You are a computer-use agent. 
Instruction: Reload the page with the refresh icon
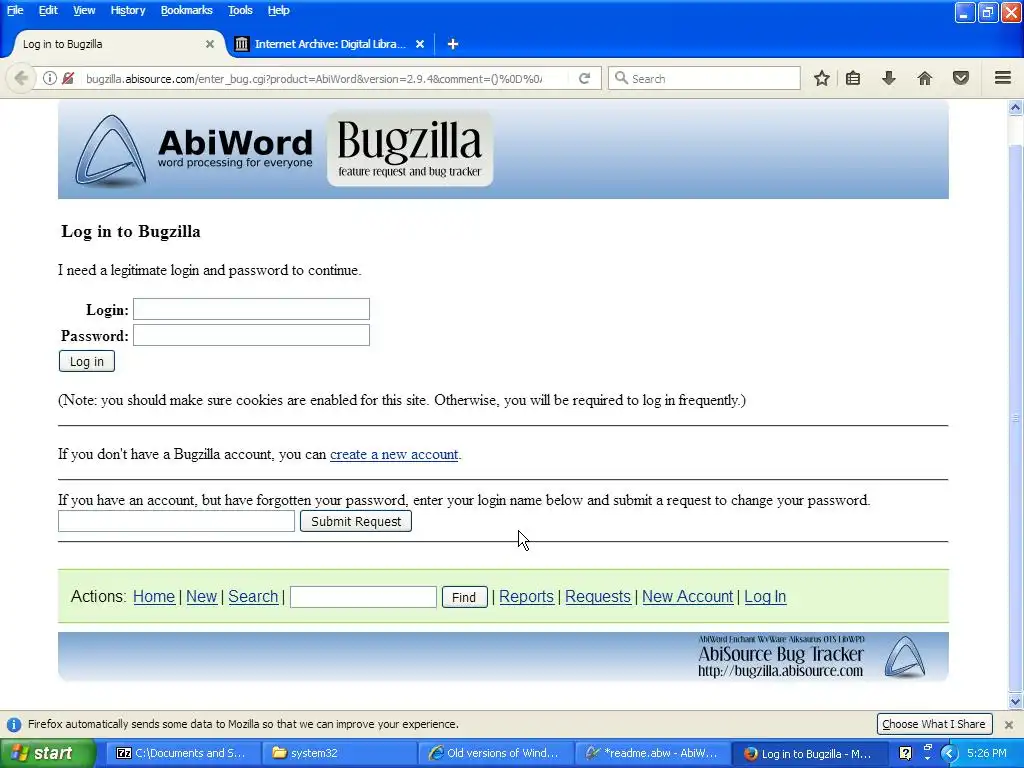click(x=584, y=78)
